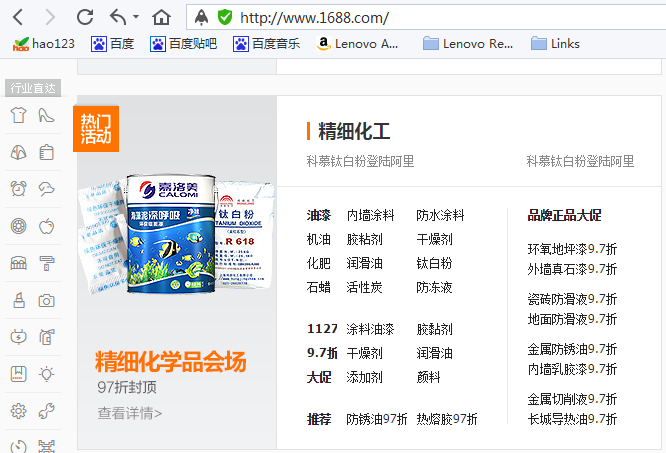Click the 钛白粉 R618 bag image

point(244,234)
